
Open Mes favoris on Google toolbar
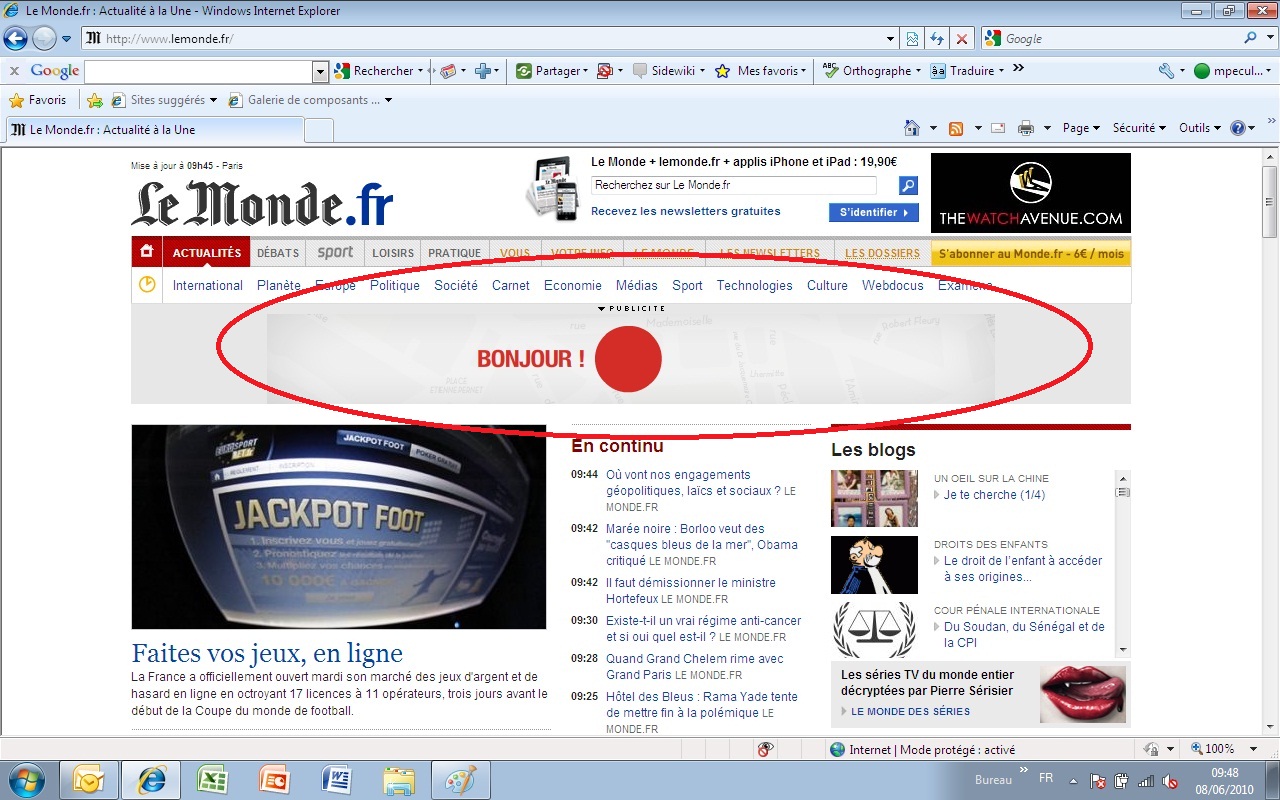pyautogui.click(x=761, y=71)
